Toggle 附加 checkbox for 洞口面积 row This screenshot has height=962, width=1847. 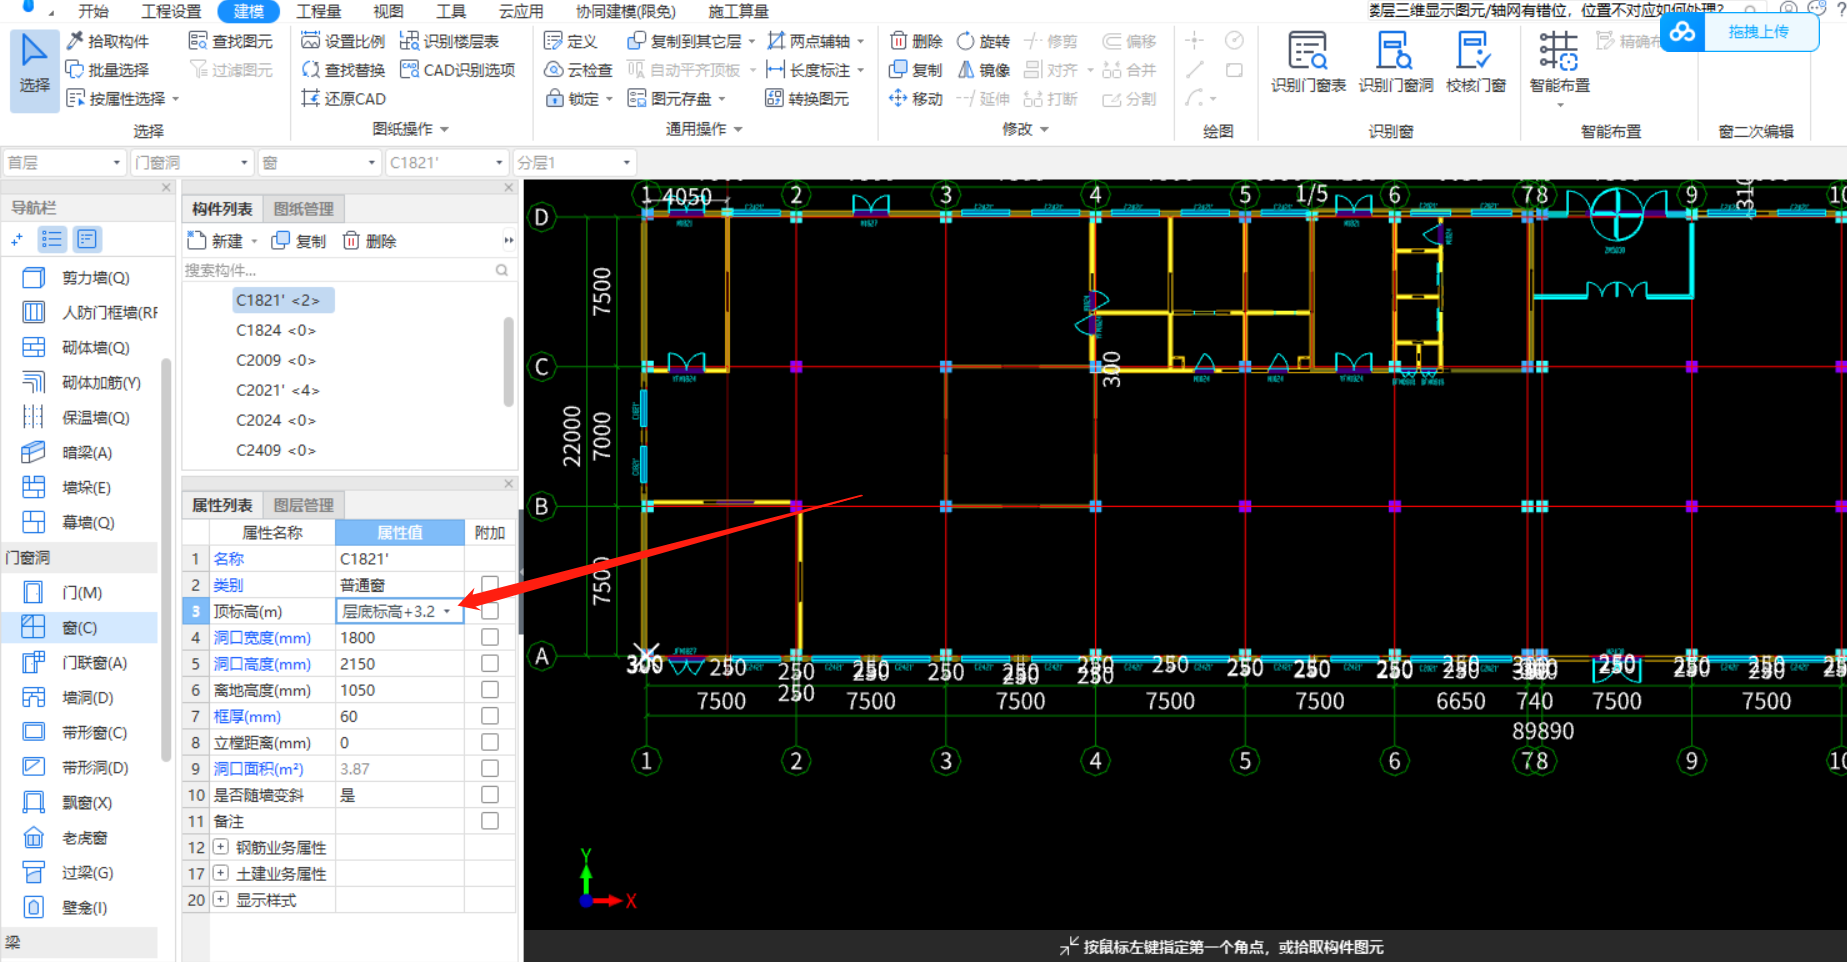(x=490, y=768)
